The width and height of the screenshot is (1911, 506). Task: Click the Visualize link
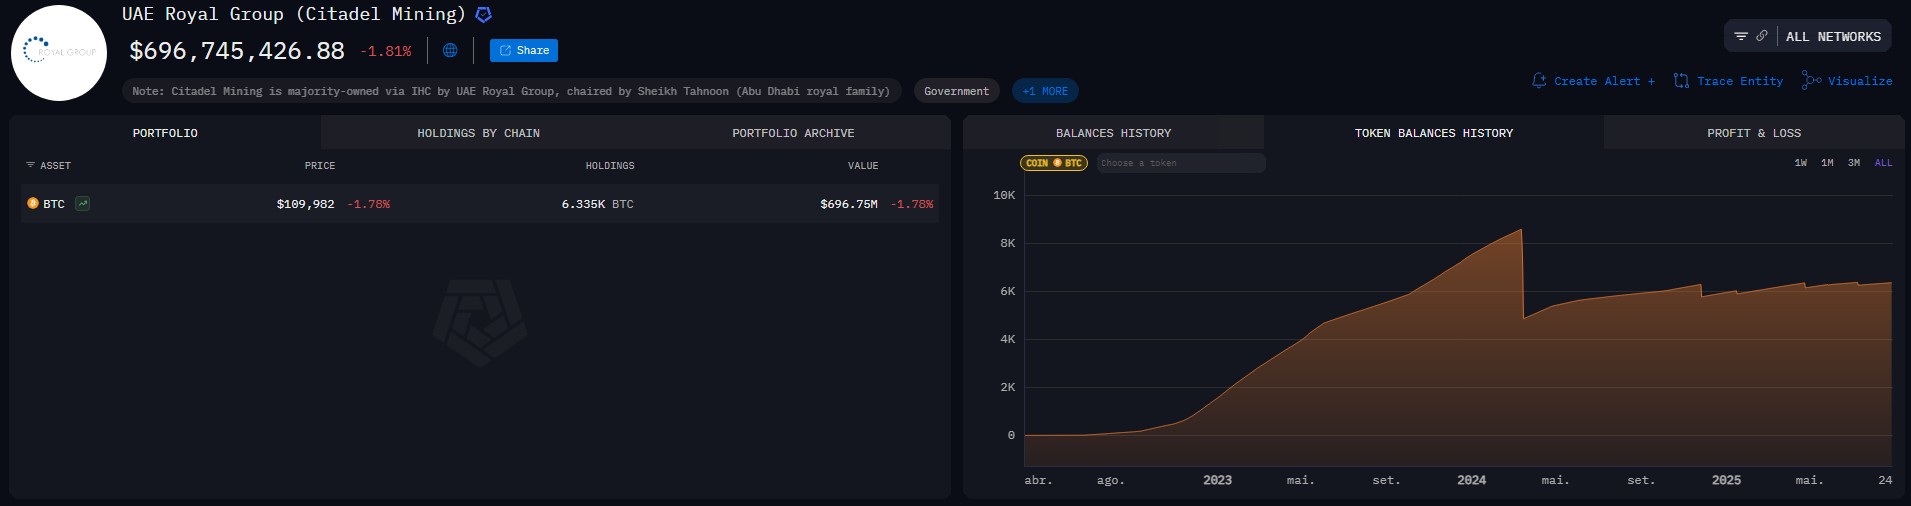(1847, 81)
